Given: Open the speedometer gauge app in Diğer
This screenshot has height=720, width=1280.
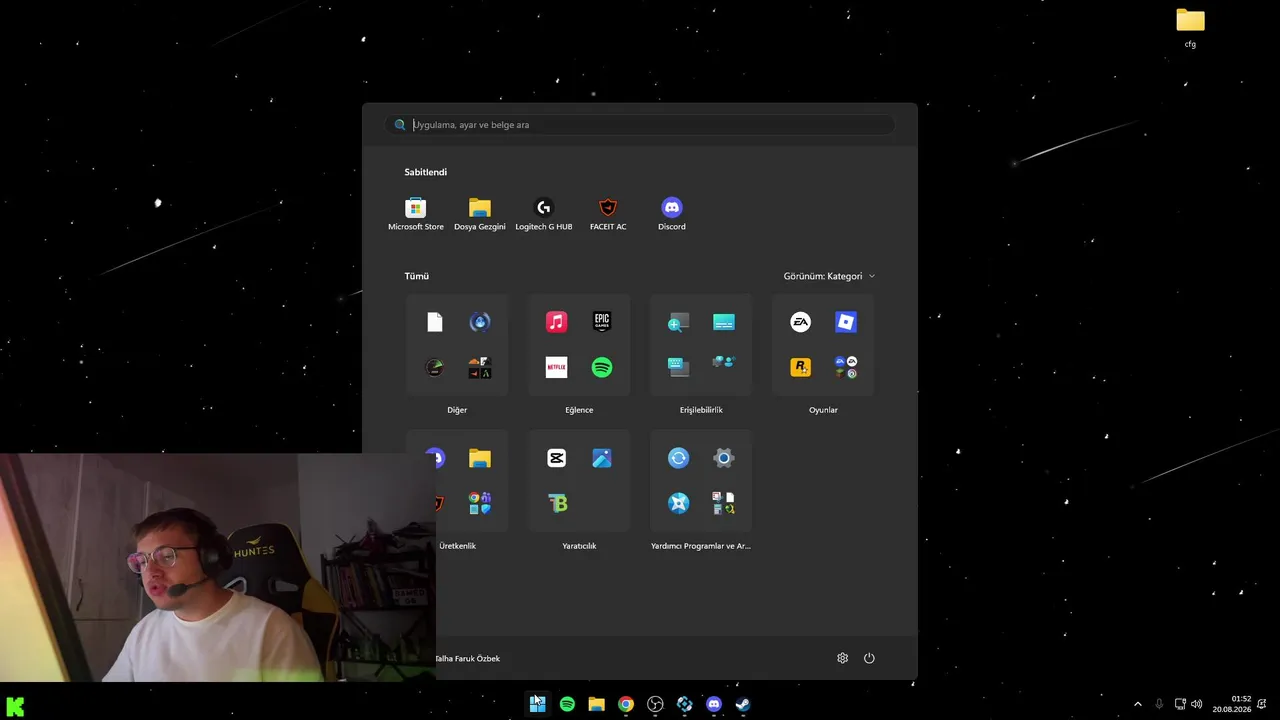Looking at the screenshot, I should [x=435, y=368].
